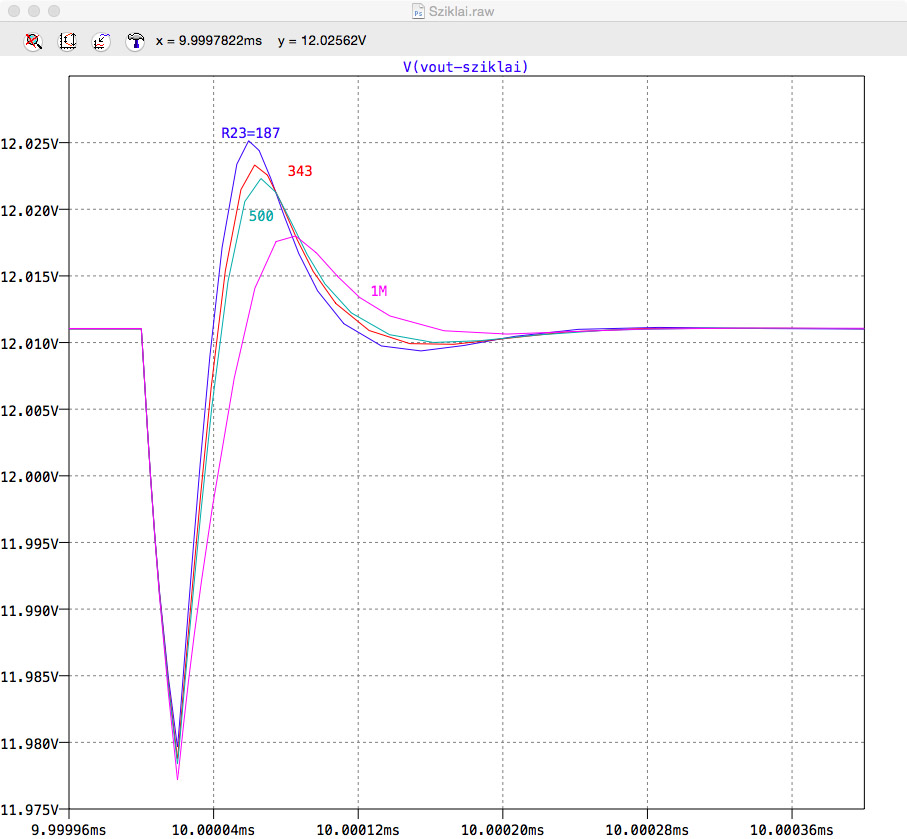Click the 10.00004ms time axis label
The image size is (907, 839).
[213, 830]
